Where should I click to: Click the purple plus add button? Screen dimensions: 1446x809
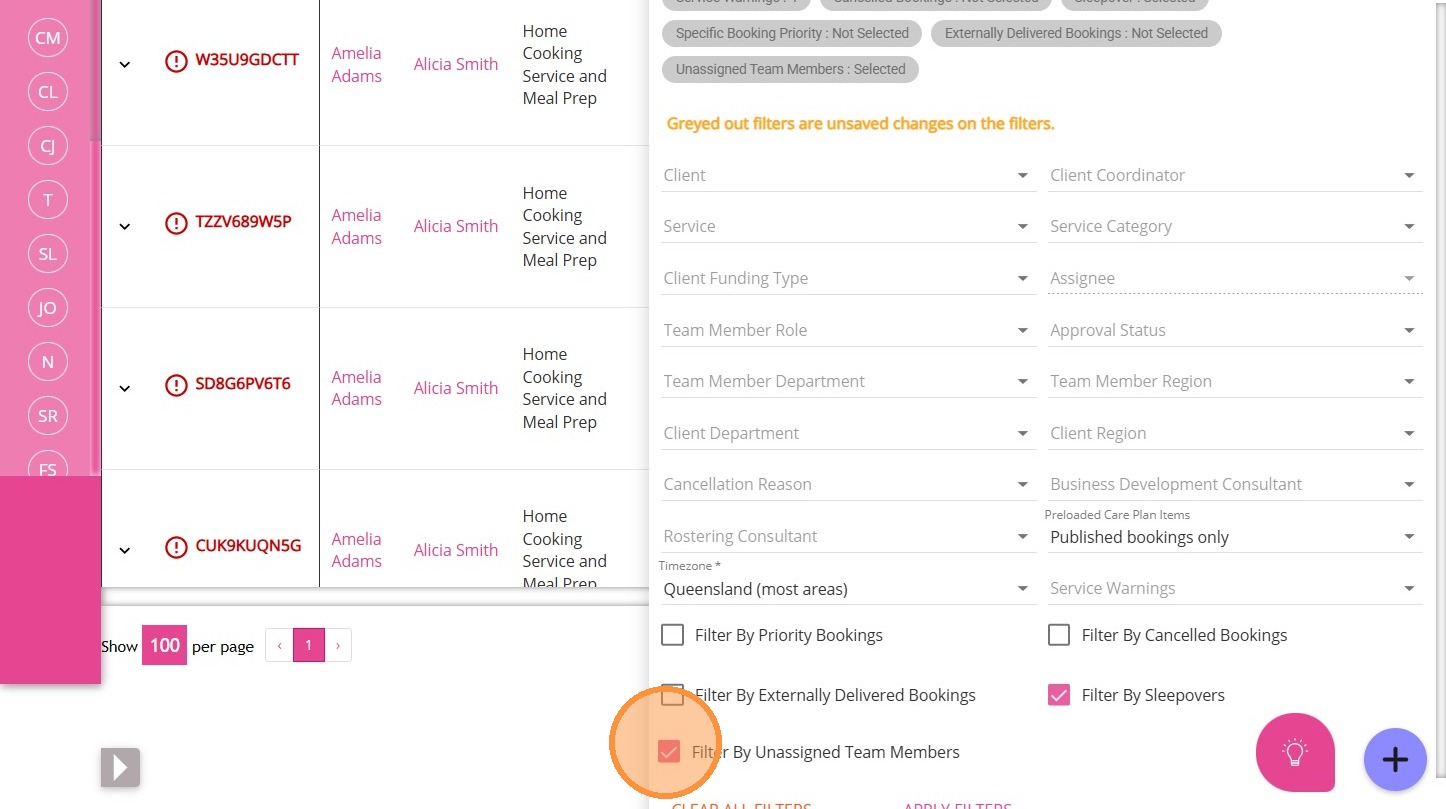1394,760
